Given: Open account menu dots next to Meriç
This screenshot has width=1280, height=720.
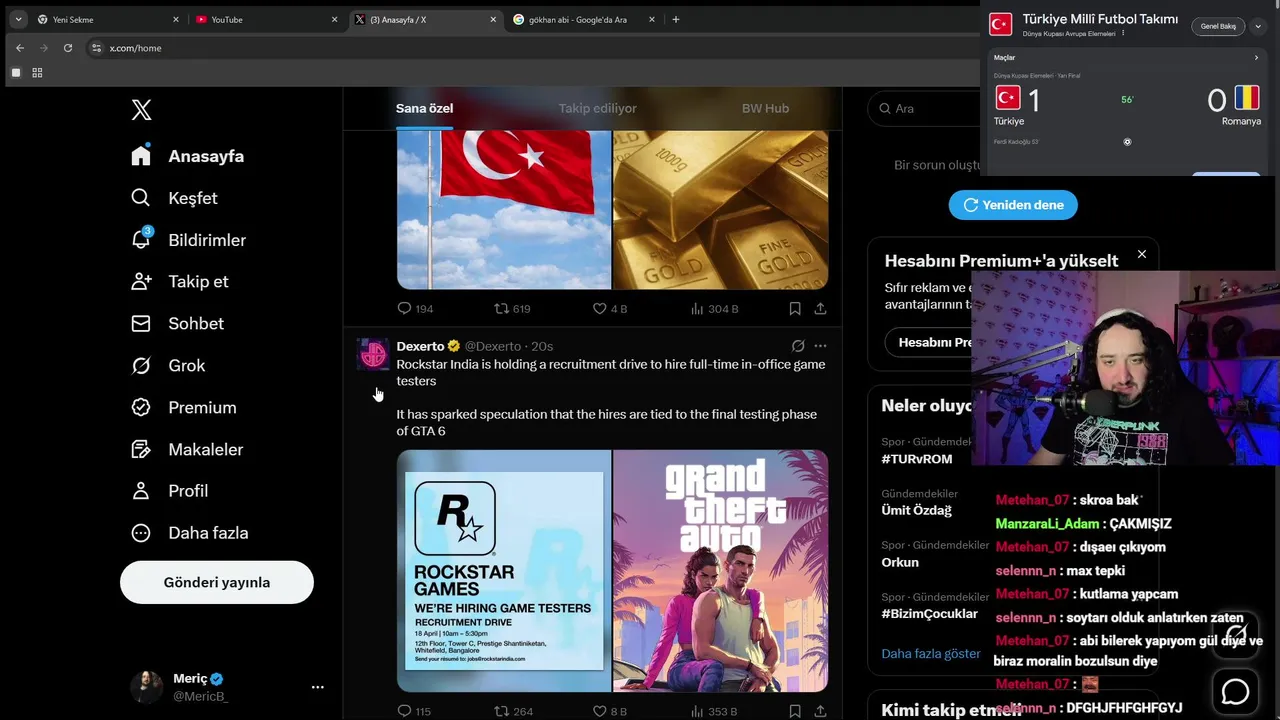Looking at the screenshot, I should pos(317,687).
